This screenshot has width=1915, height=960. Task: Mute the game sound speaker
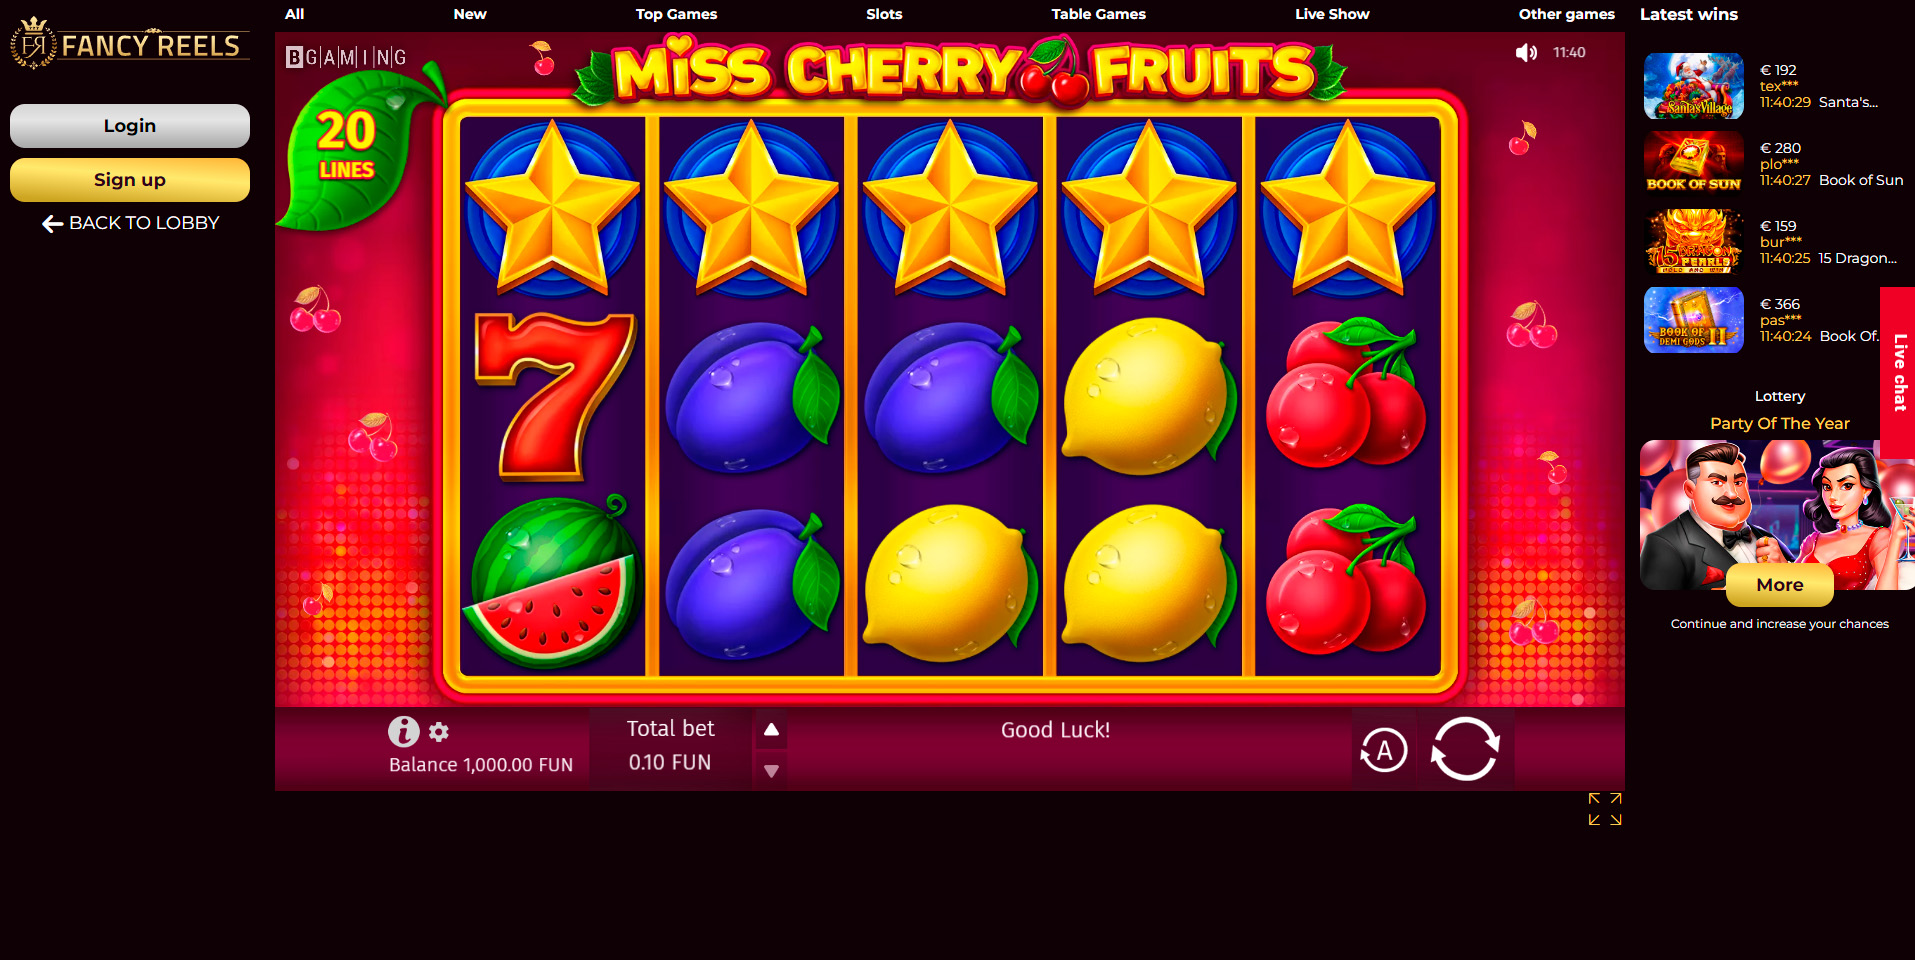pos(1526,53)
